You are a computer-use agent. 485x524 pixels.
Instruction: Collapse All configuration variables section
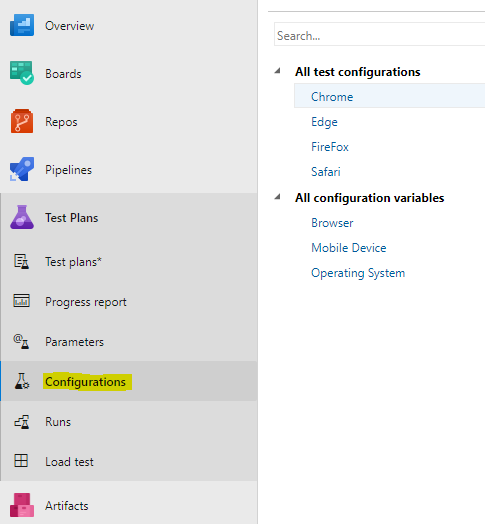tap(277, 197)
